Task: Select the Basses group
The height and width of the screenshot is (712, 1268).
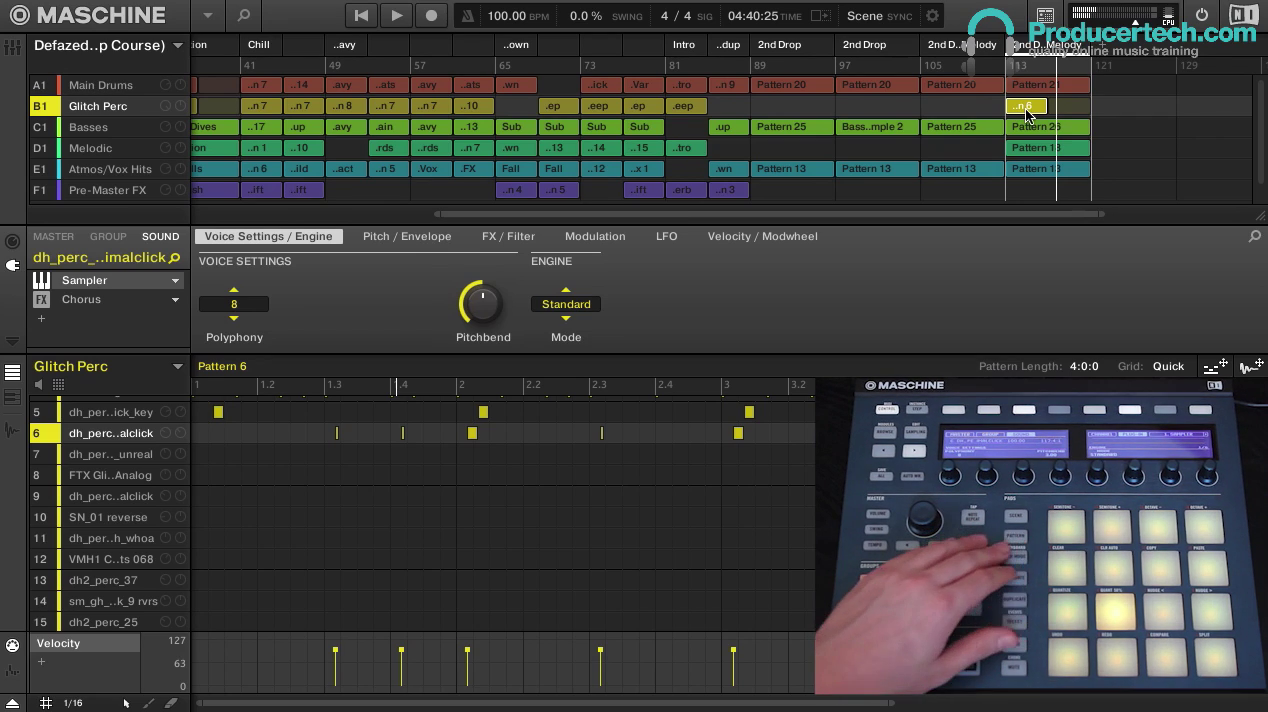Action: click(88, 127)
